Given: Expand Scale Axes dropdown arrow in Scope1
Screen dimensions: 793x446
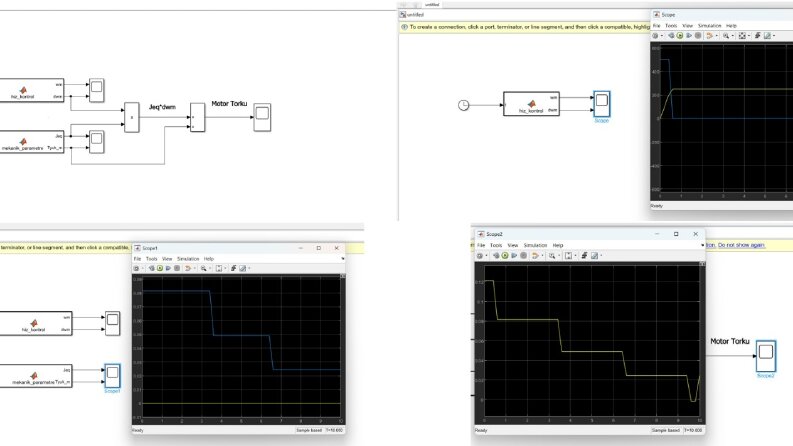Looking at the screenshot, I should [226, 268].
